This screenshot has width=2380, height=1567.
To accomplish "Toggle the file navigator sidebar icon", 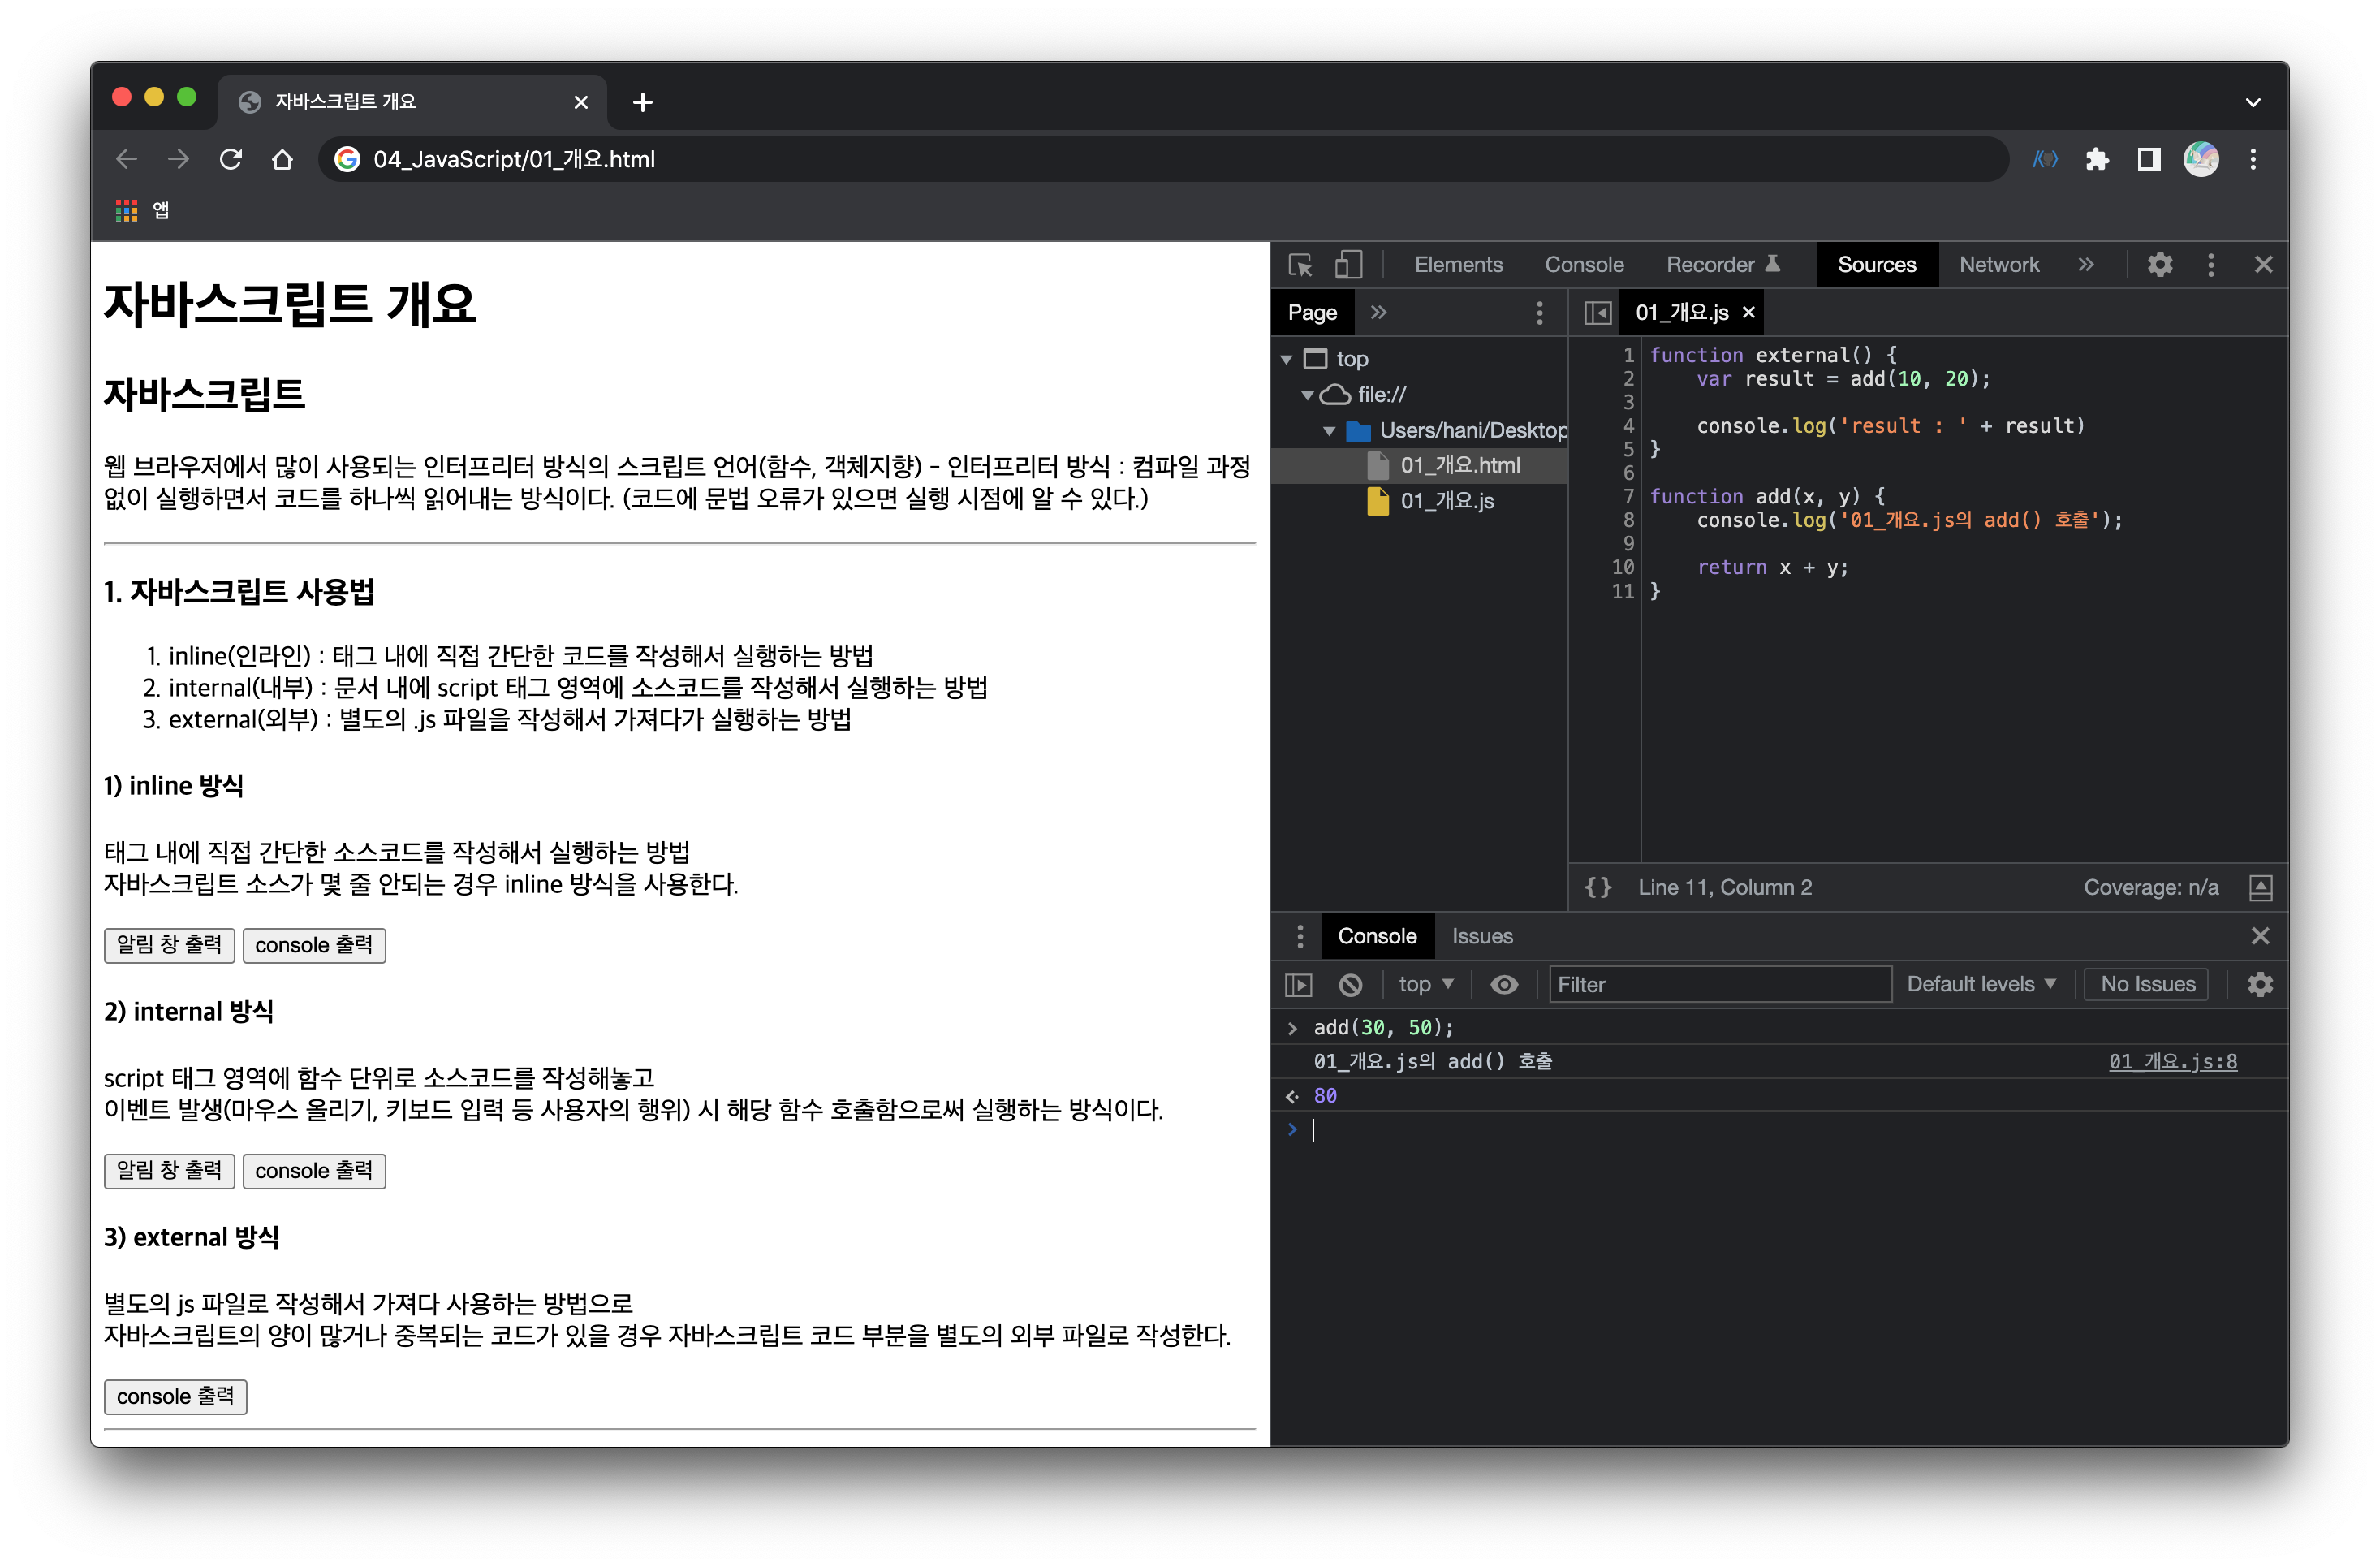I will click(1598, 313).
